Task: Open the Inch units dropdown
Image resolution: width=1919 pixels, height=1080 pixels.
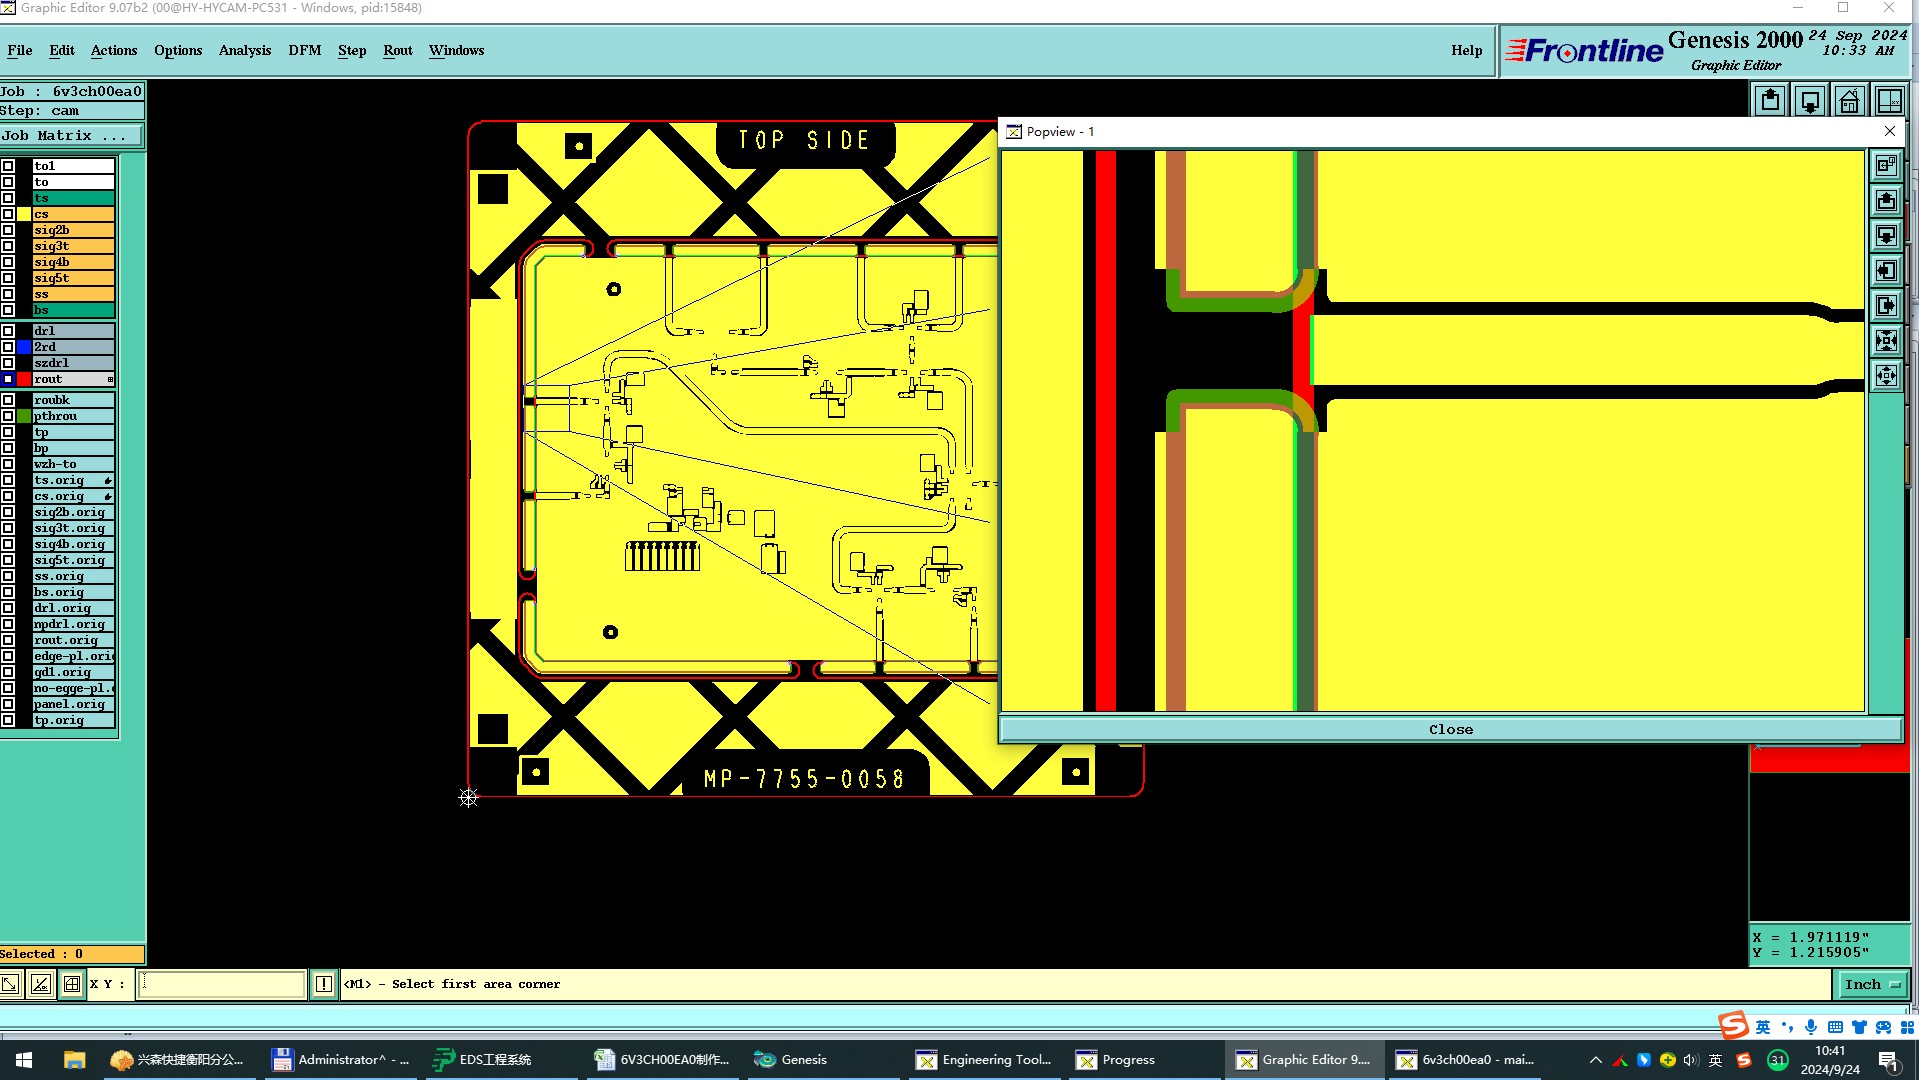Action: (x=1872, y=984)
